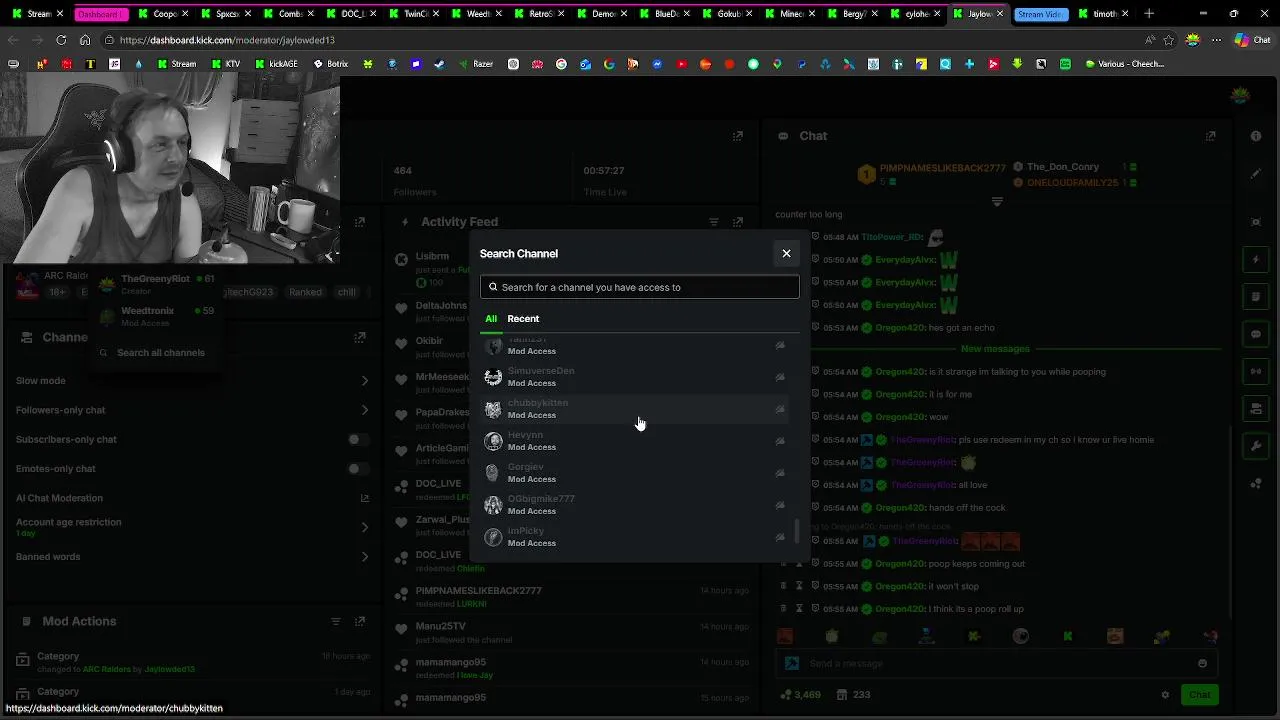Click the info icon in the right sidebar
This screenshot has width=1280, height=720.
tap(1256, 136)
